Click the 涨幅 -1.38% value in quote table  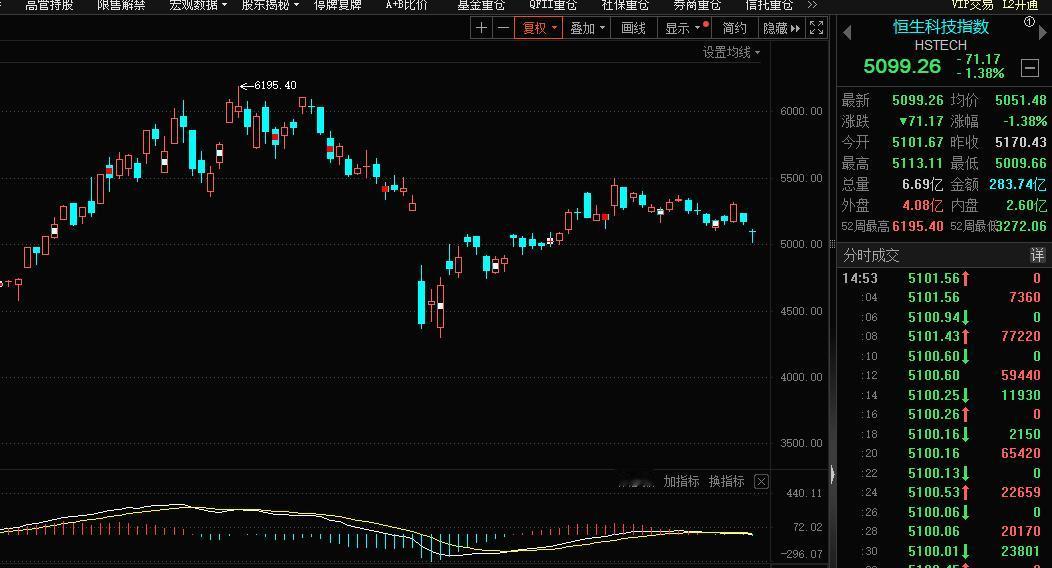tap(1024, 121)
